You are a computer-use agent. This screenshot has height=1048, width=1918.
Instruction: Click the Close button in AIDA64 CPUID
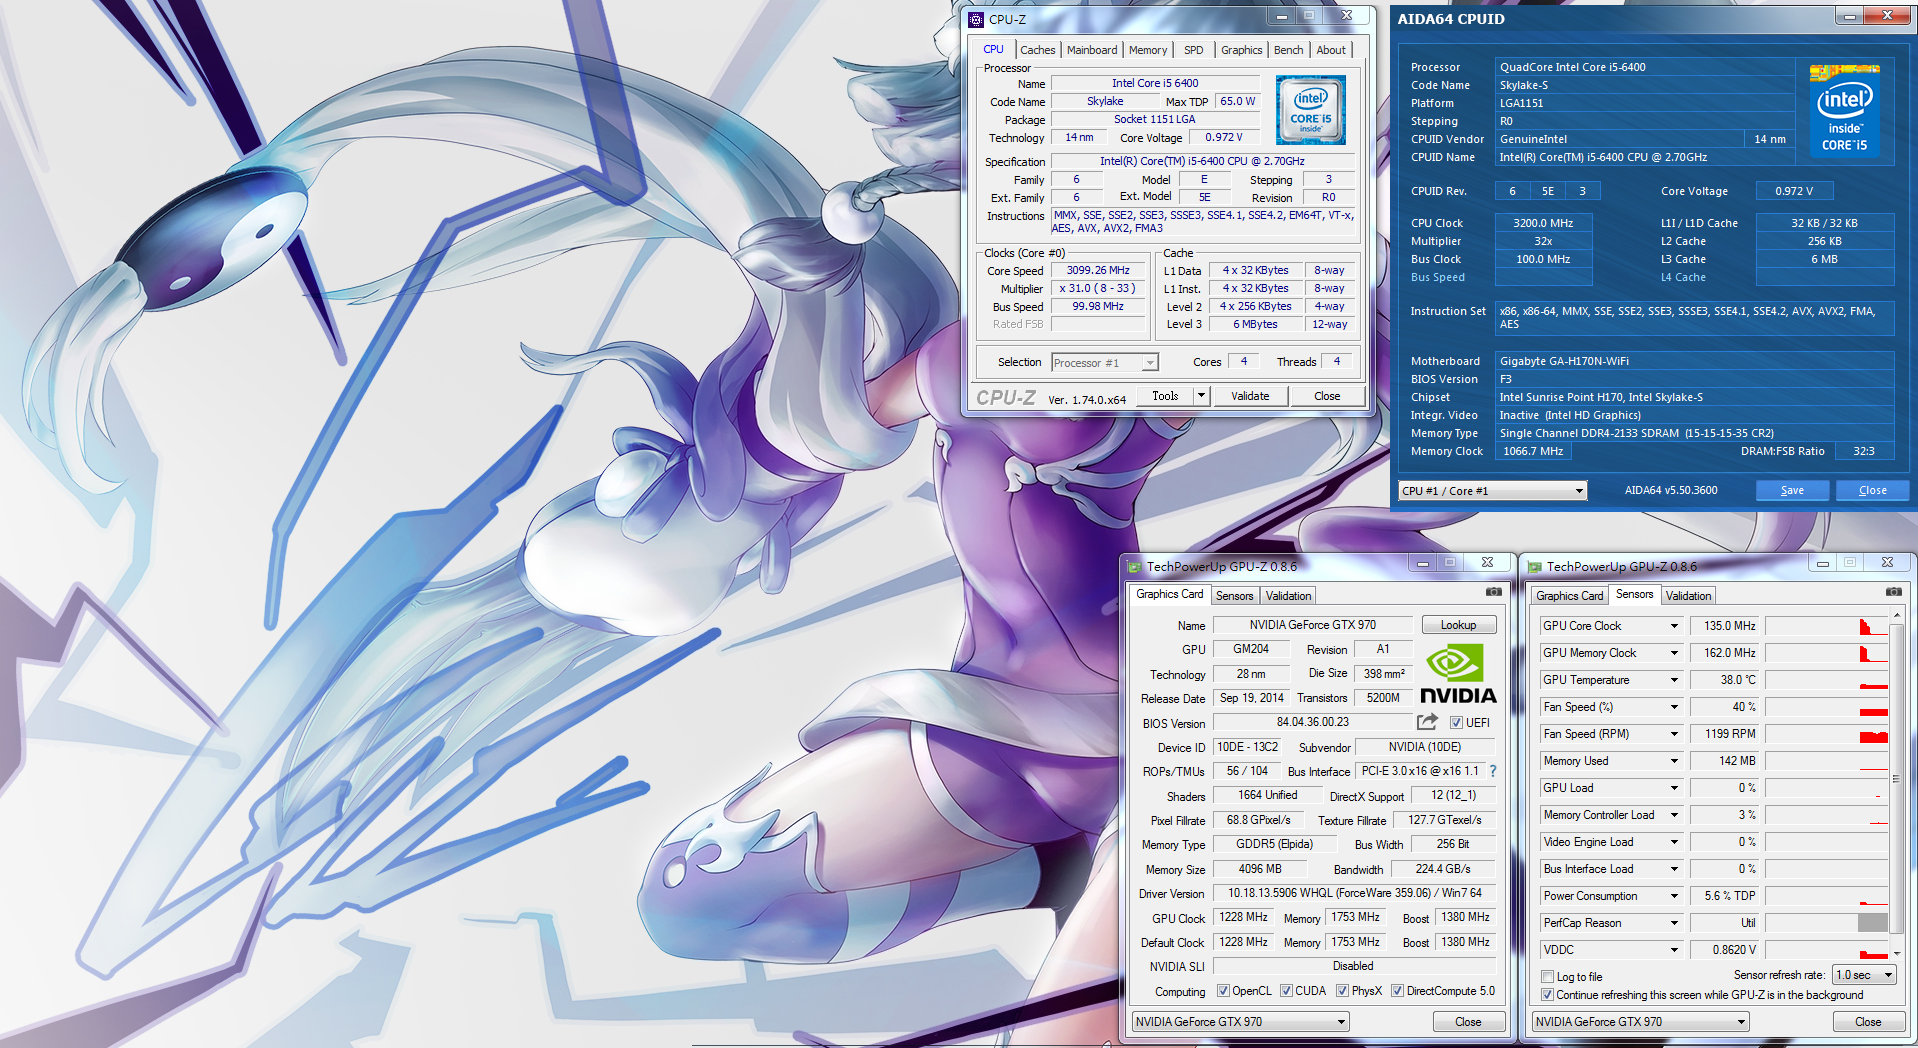point(1873,490)
